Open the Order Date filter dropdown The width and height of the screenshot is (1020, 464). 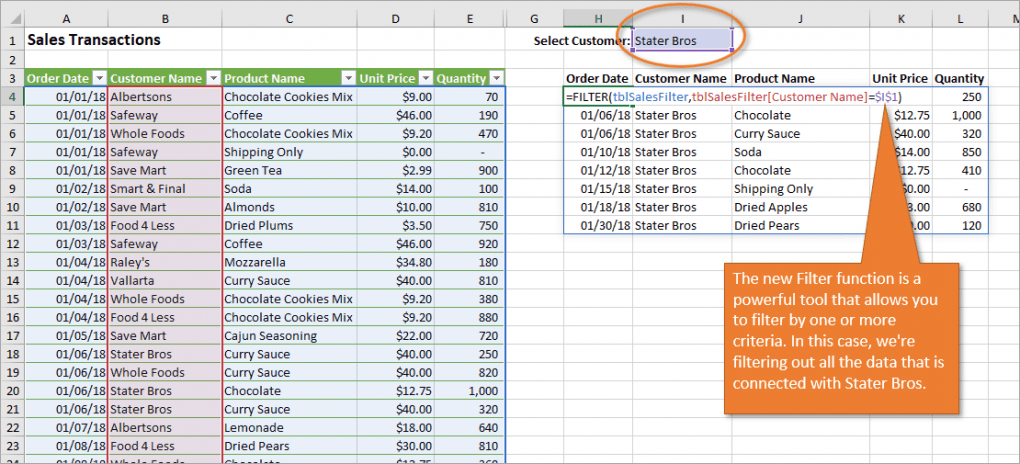coord(99,78)
